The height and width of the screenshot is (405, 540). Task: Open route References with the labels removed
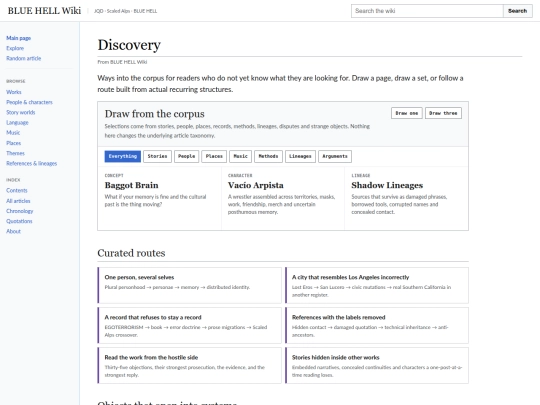coord(377,325)
